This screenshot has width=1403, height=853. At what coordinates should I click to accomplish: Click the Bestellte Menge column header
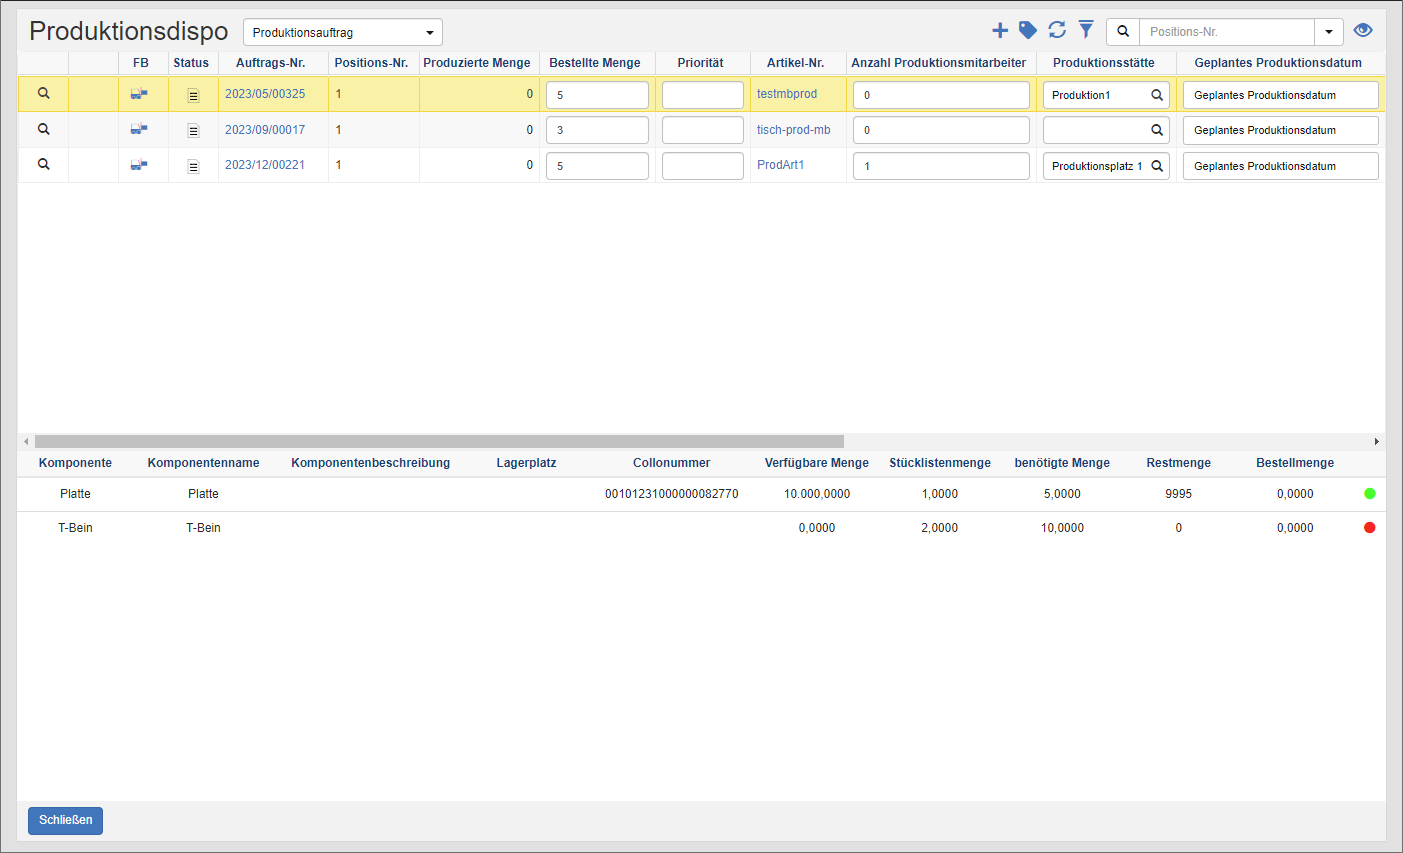[594, 63]
